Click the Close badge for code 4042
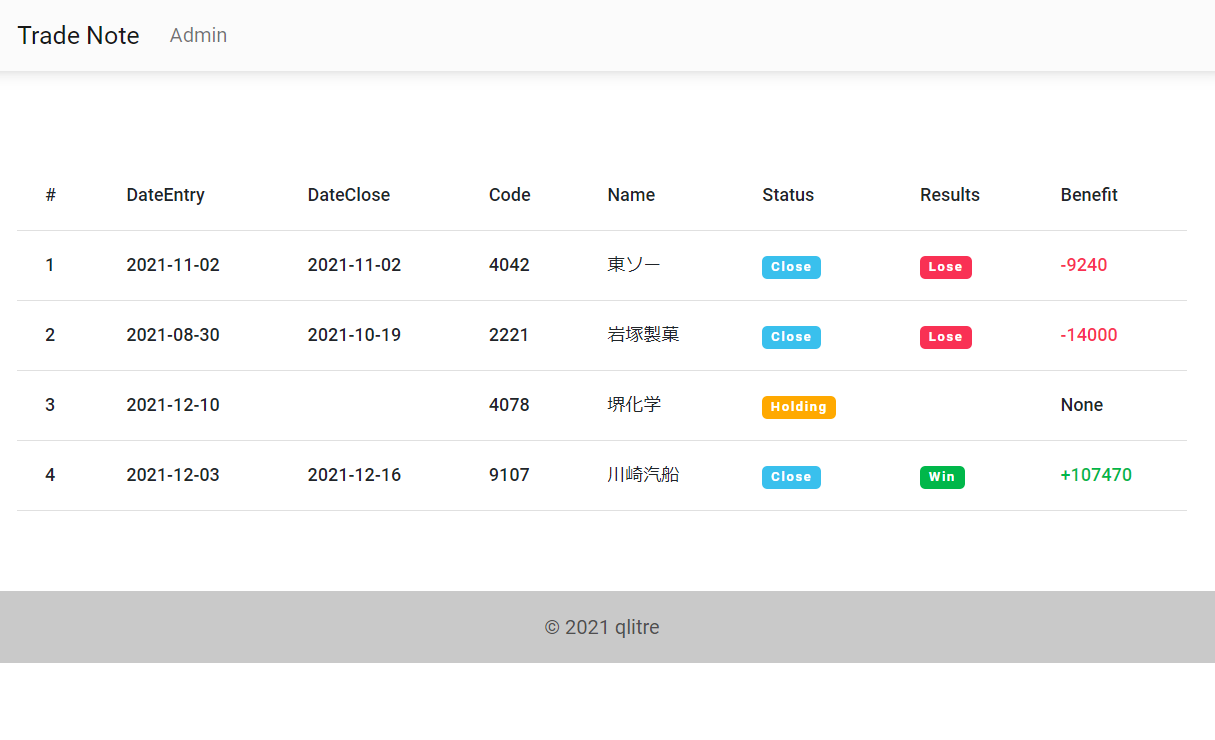This screenshot has height=740, width=1215. [x=791, y=267]
